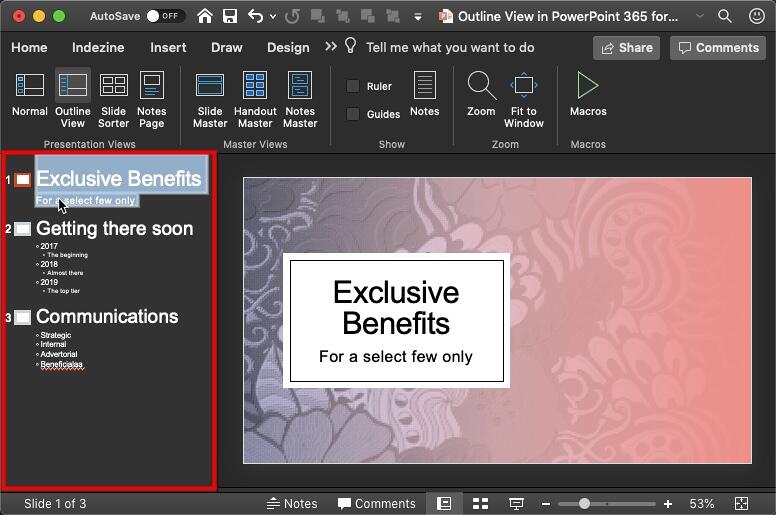Click the Undo arrow icon
Image resolution: width=776 pixels, height=515 pixels.
pos(255,16)
